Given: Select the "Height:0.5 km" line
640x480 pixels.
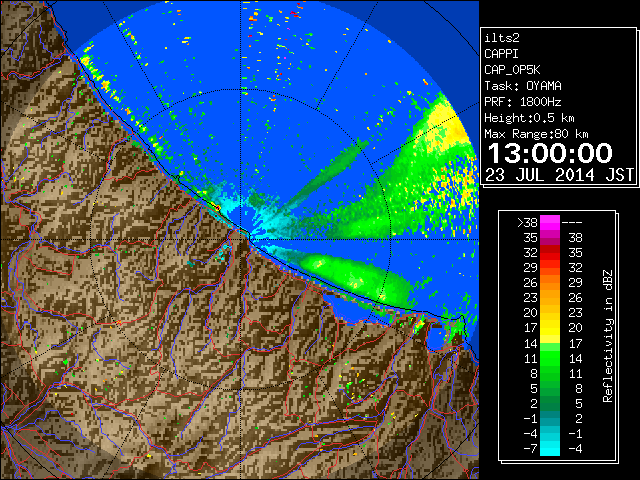Looking at the screenshot, I should tap(529, 118).
